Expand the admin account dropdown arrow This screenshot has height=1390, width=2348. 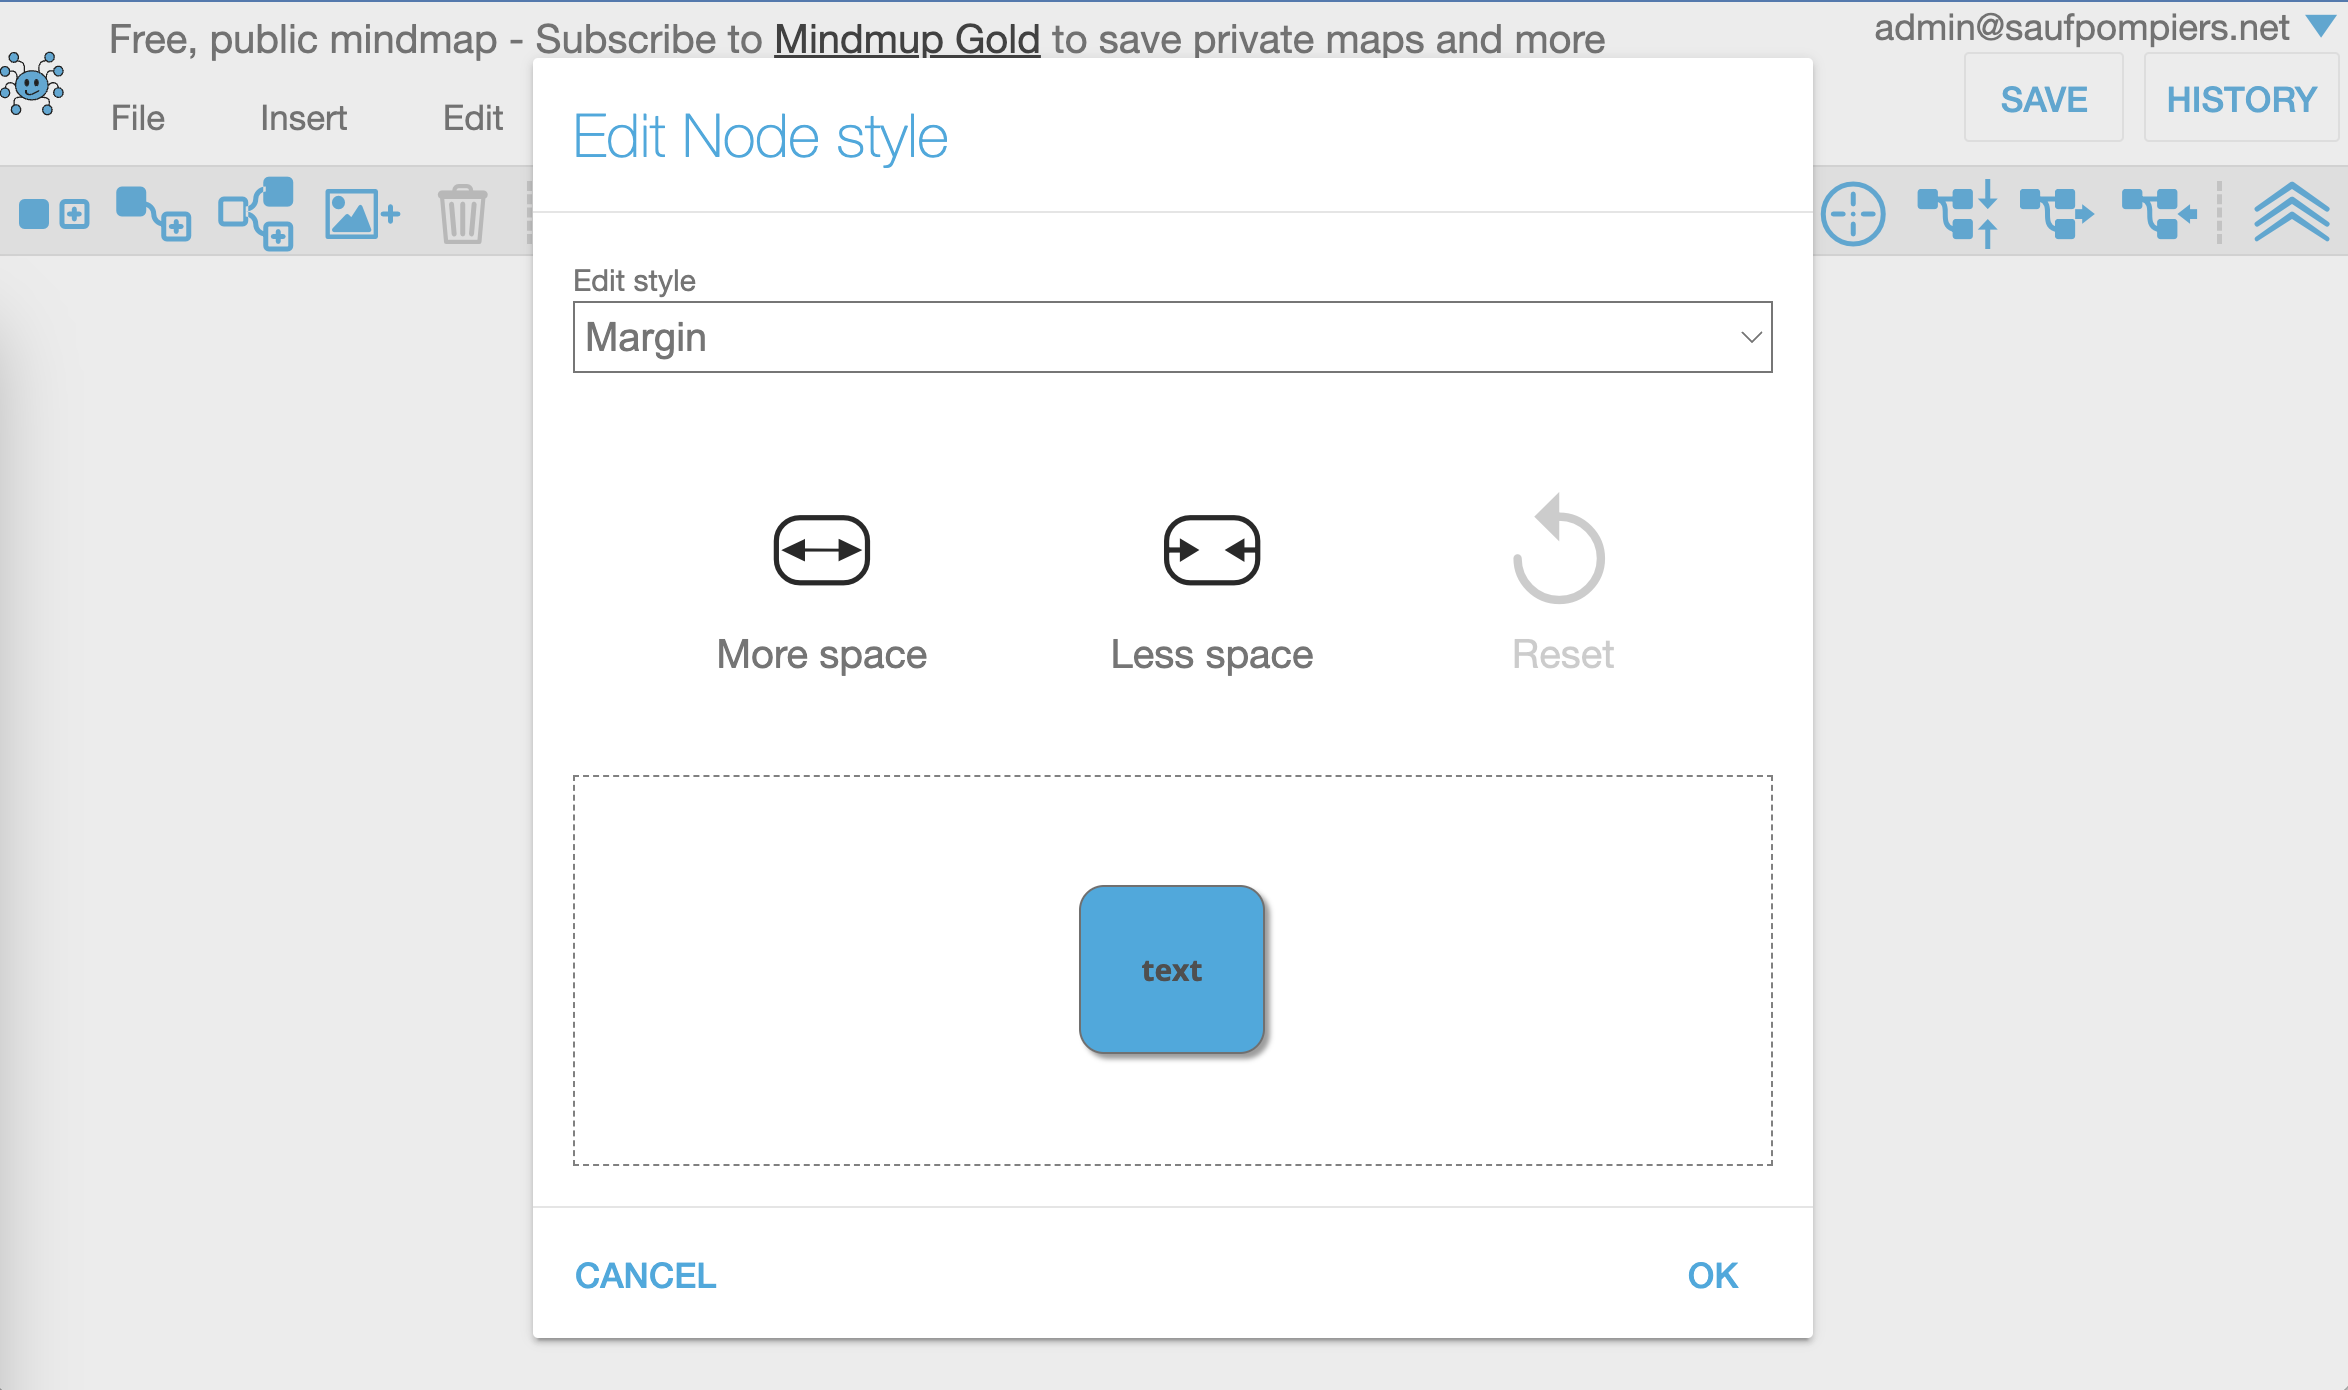(2321, 27)
